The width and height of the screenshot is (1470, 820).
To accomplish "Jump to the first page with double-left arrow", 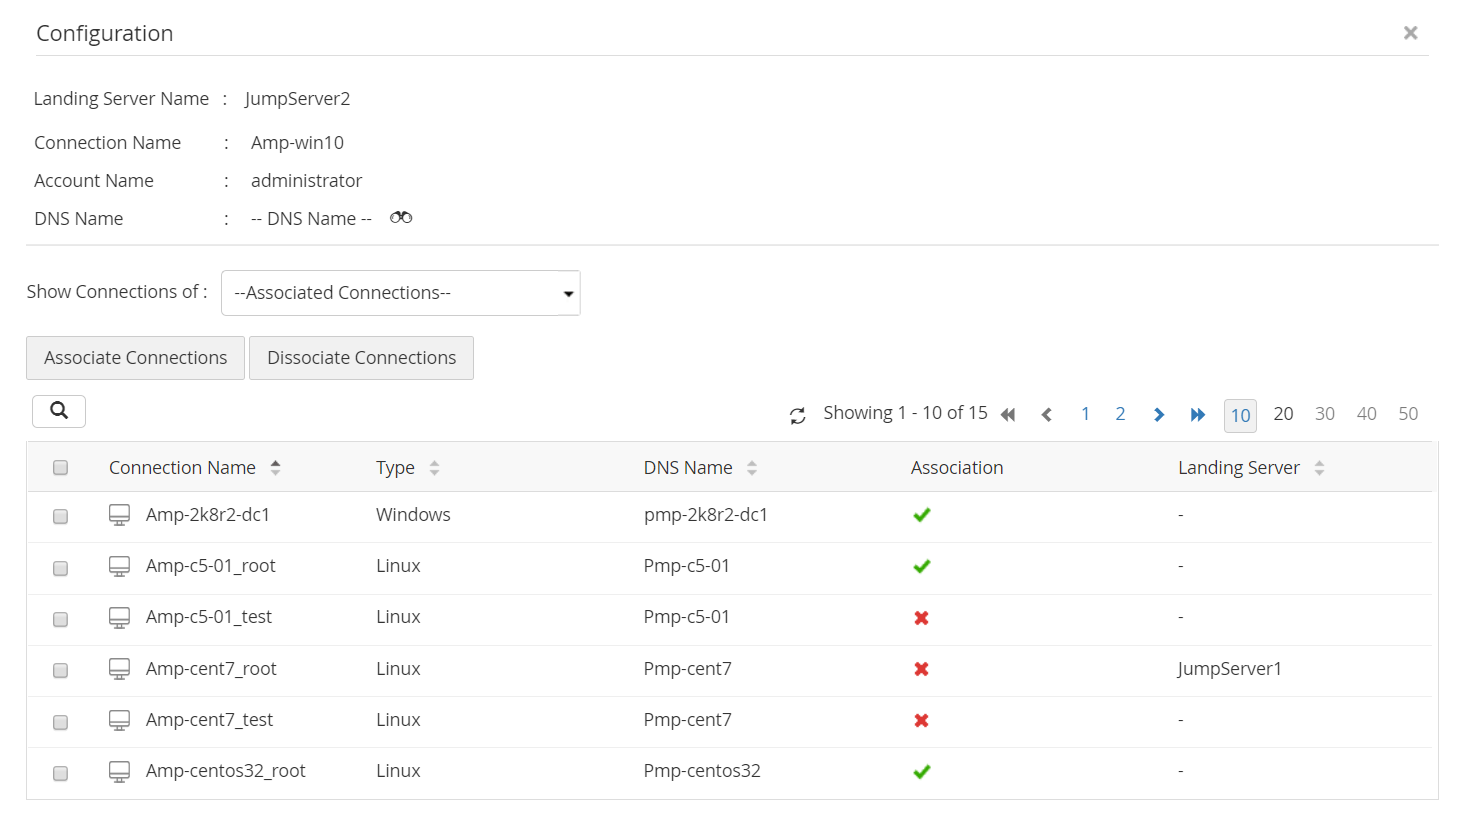I will [1008, 413].
